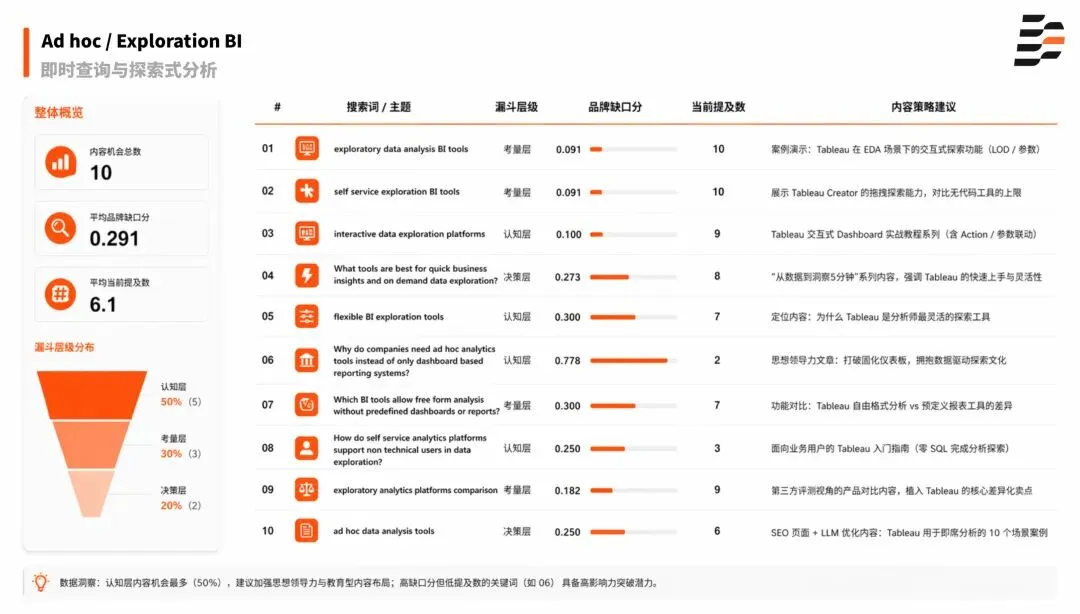Click the SEO 页面 + LLM strategy text in row 10

[x=909, y=532]
